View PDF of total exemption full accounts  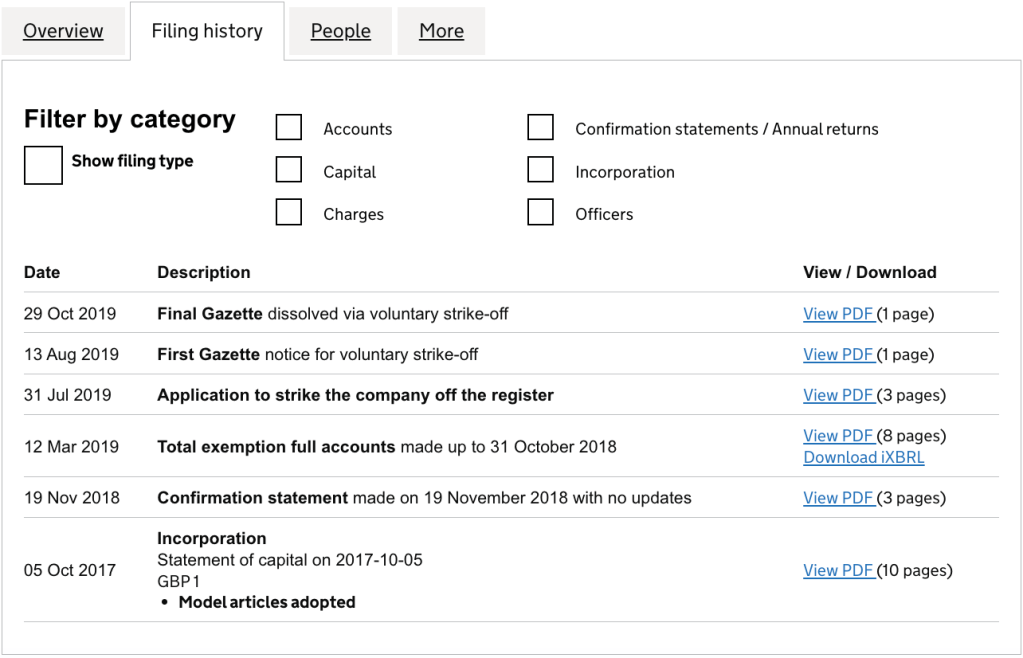click(838, 436)
